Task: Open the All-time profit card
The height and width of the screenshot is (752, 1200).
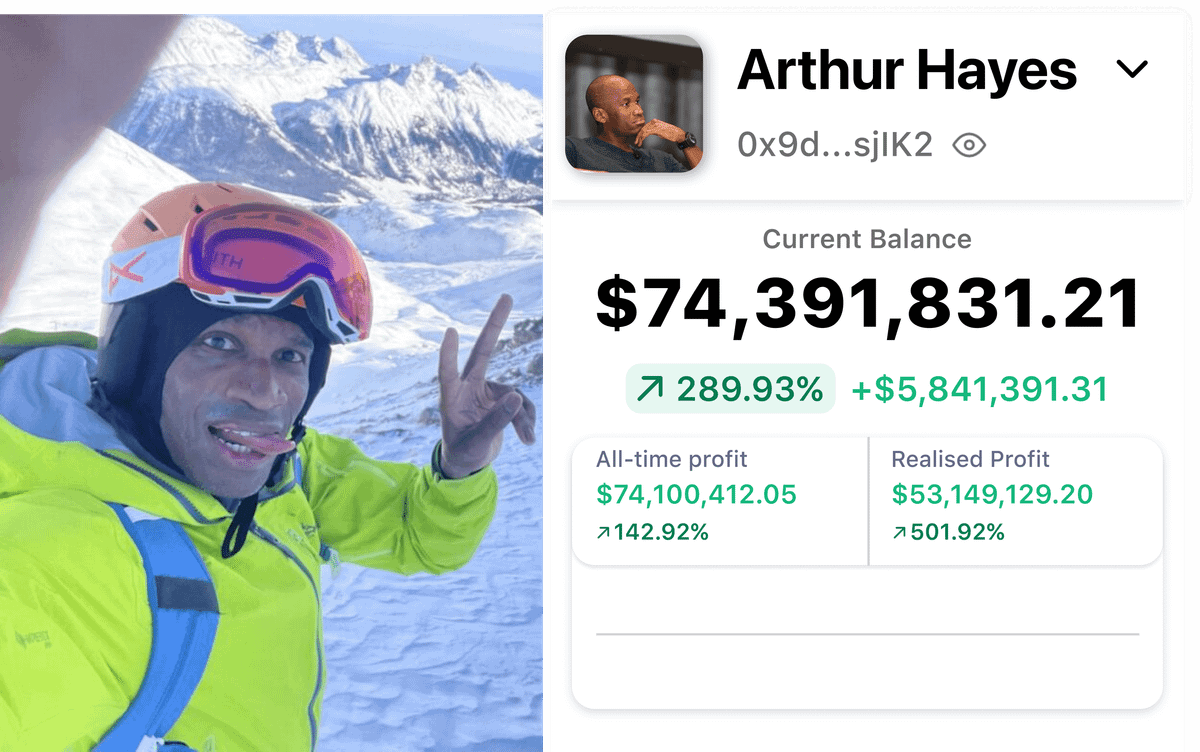Action: (720, 500)
